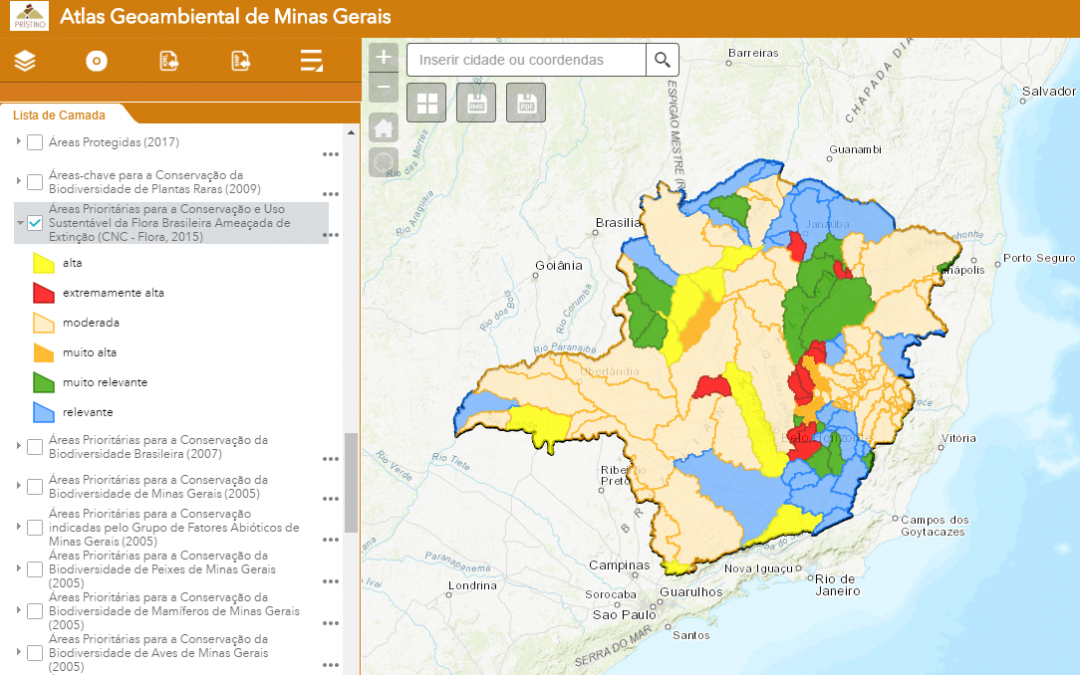Screen dimensions: 1080x675
Task: Uncheck the CNC - Flora 2015 layer
Action: (35, 223)
